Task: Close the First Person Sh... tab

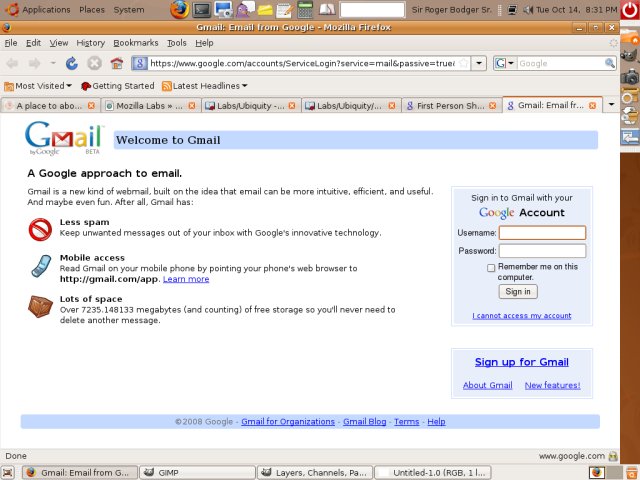Action: click(493, 106)
